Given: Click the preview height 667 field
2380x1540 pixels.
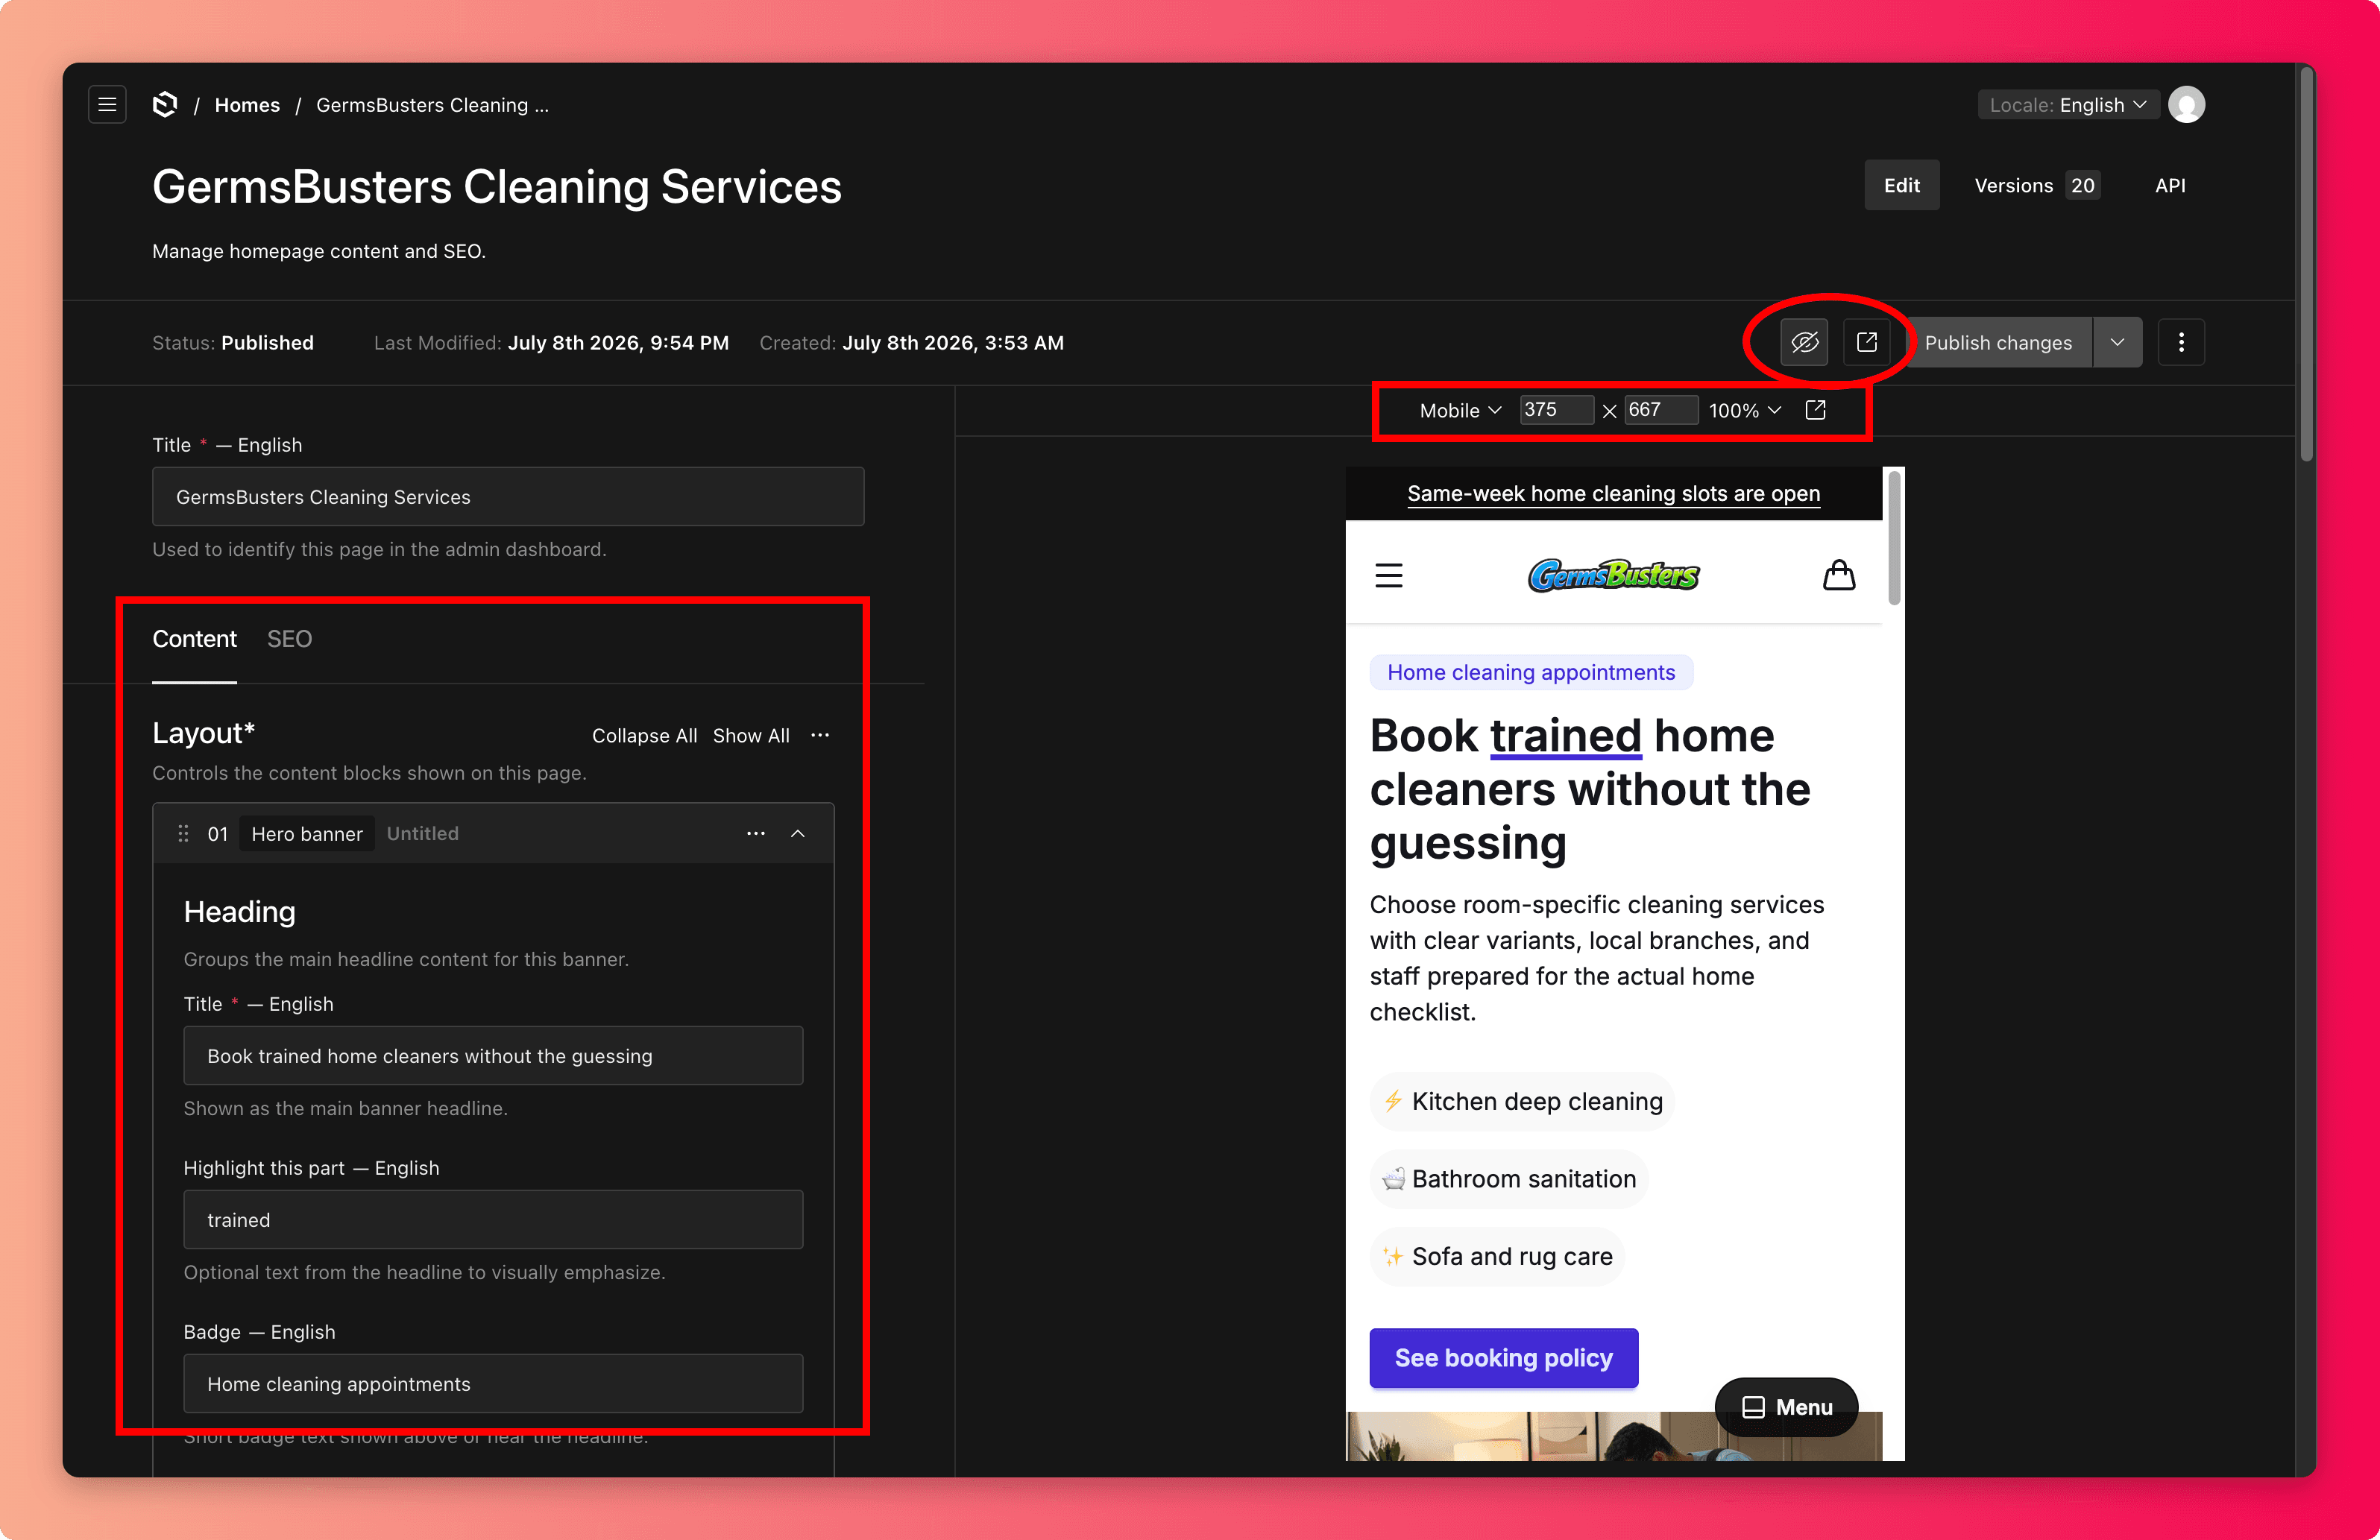Looking at the screenshot, I should tap(1660, 410).
